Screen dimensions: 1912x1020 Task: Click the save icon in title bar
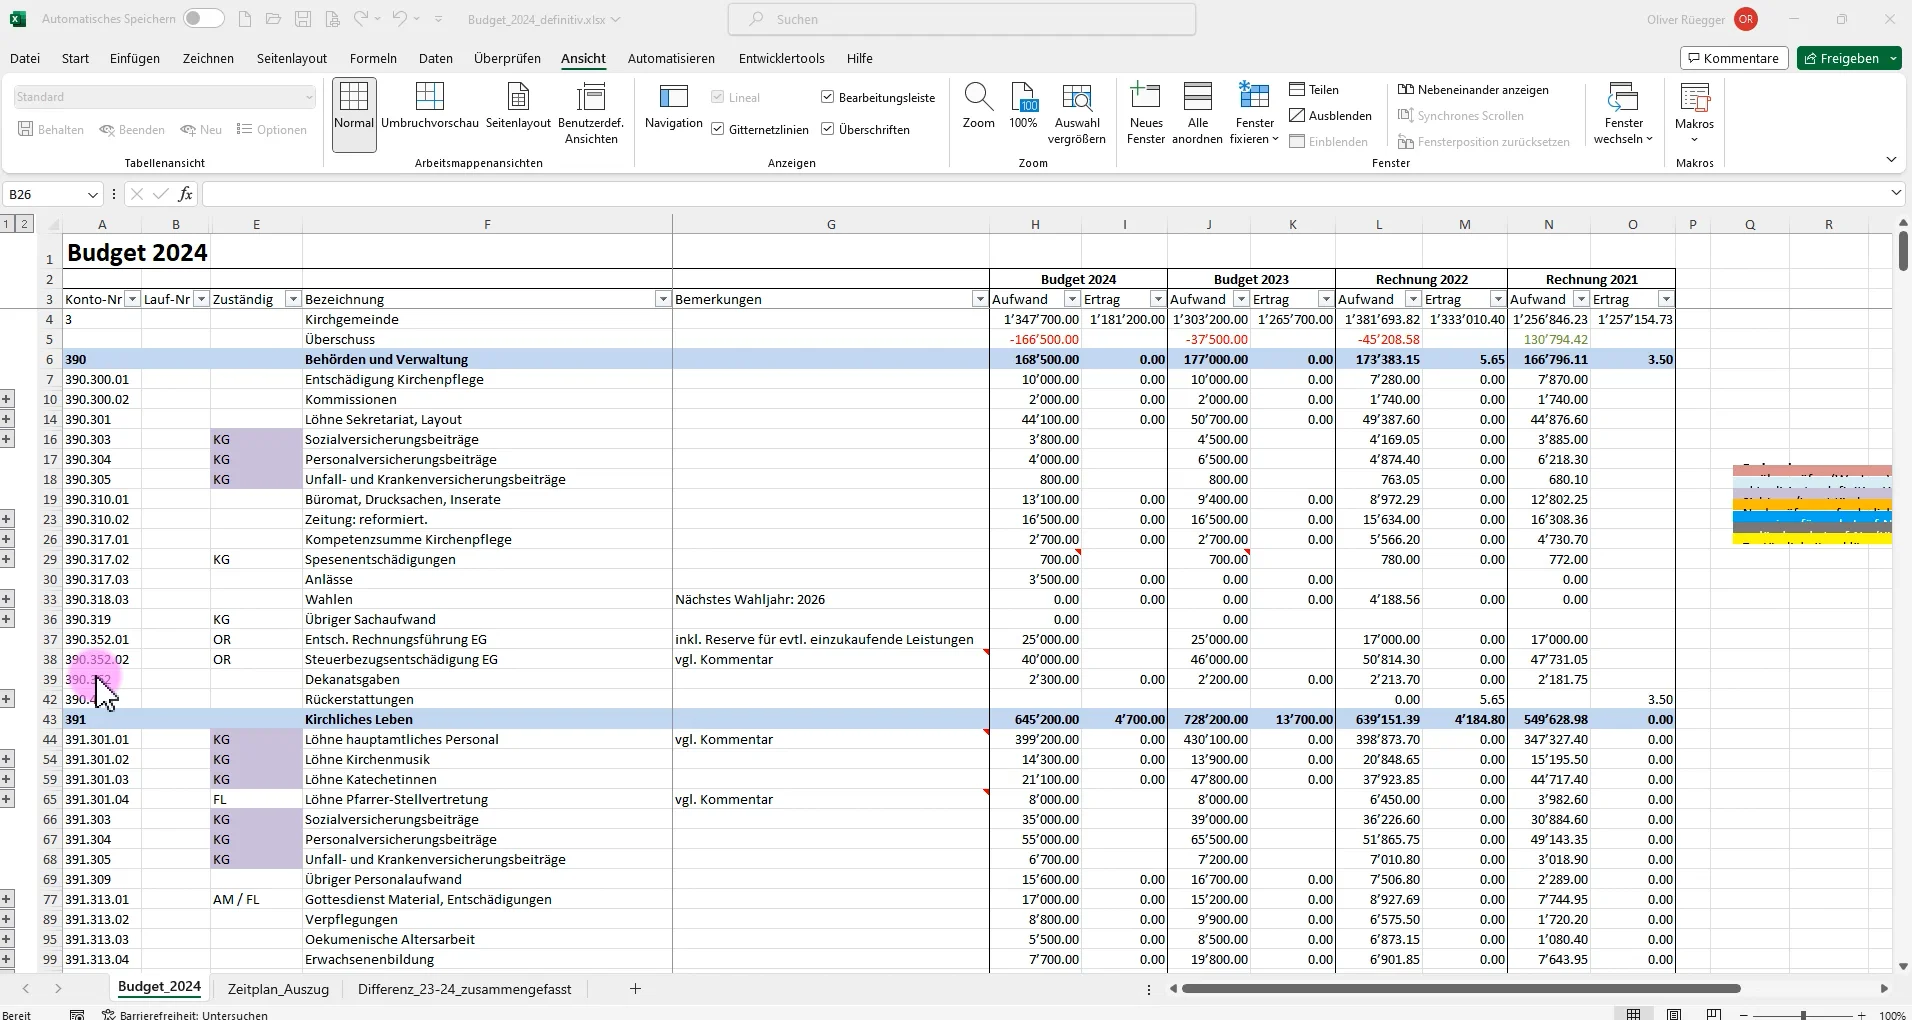303,19
